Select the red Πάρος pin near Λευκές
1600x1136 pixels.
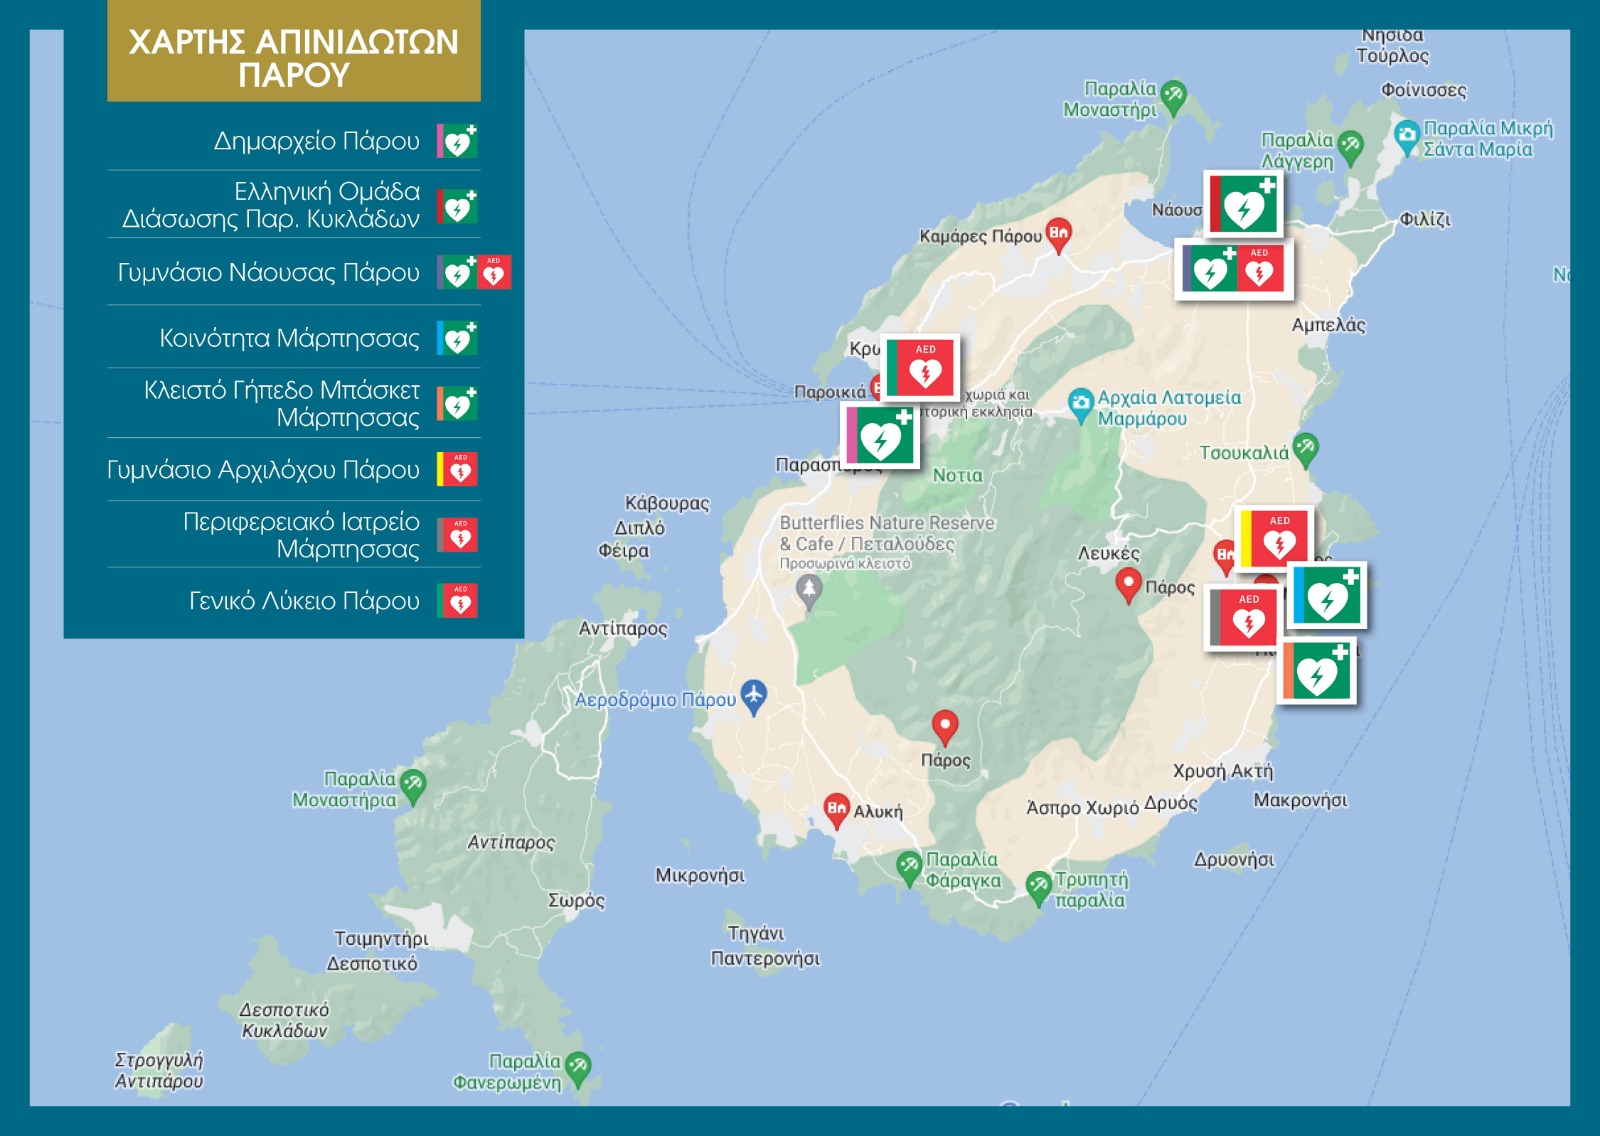(1128, 583)
